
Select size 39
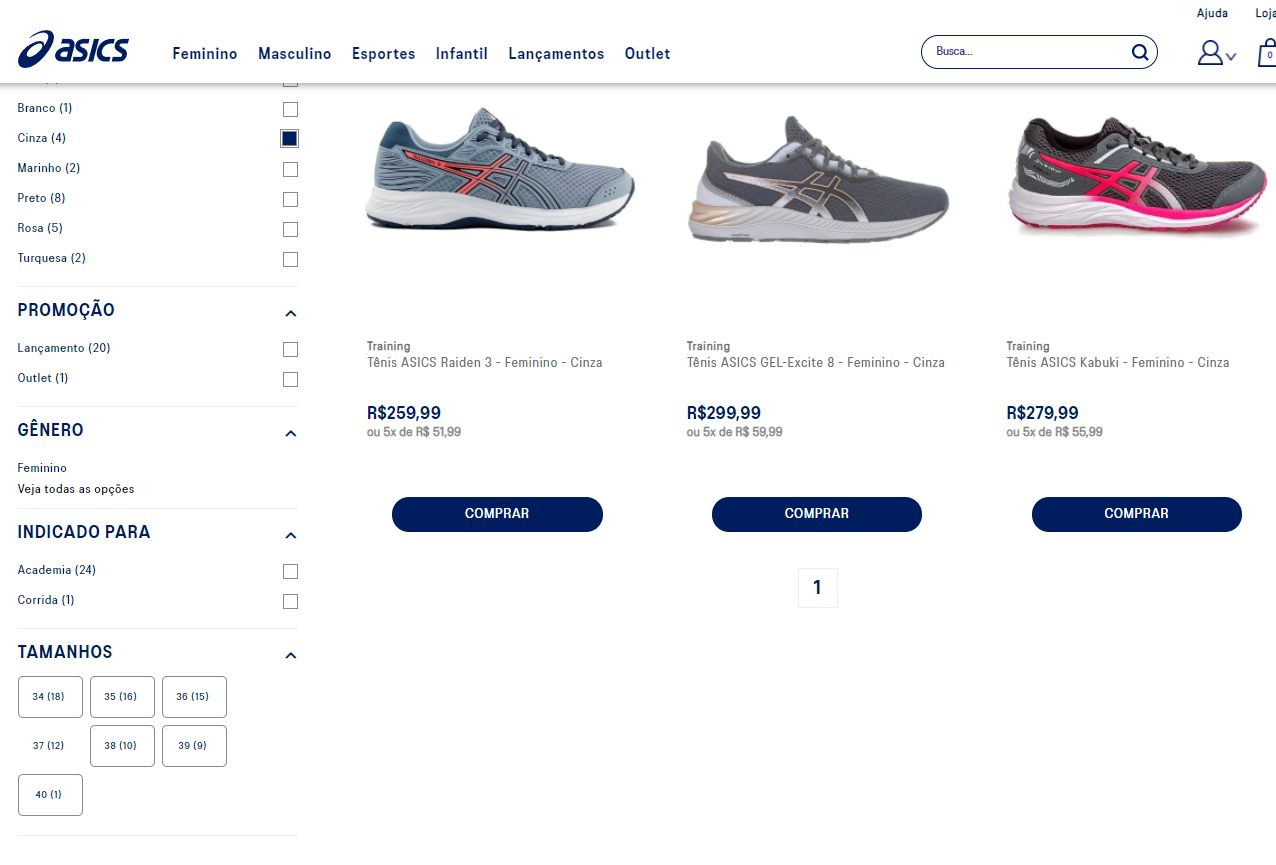point(194,746)
